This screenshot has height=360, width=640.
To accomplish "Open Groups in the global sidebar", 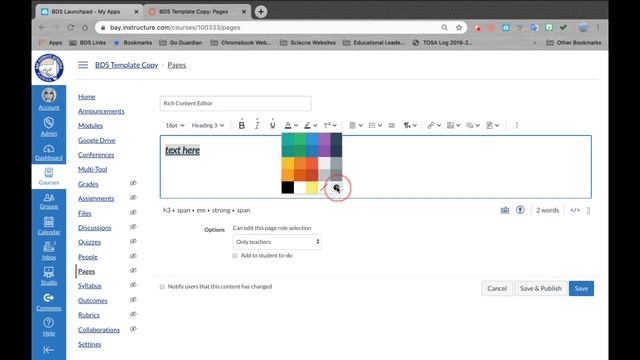I will pyautogui.click(x=49, y=202).
